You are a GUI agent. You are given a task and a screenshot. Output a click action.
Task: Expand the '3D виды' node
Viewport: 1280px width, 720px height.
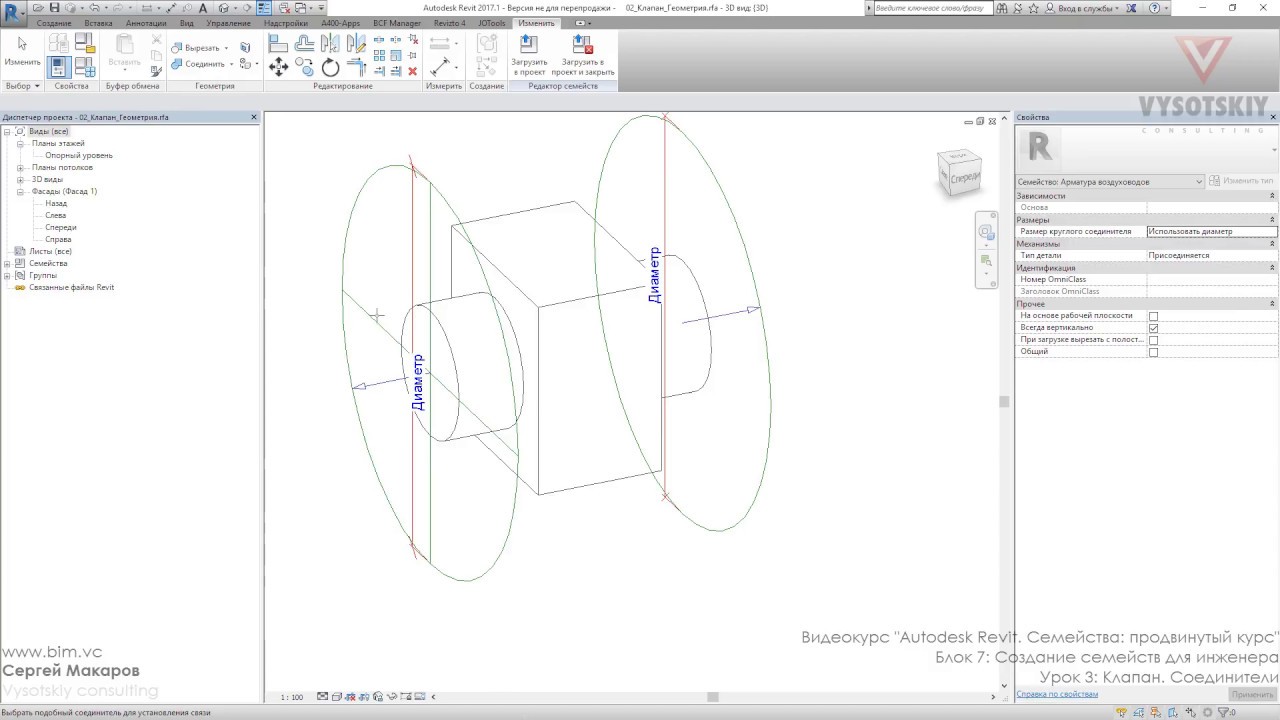[x=20, y=179]
